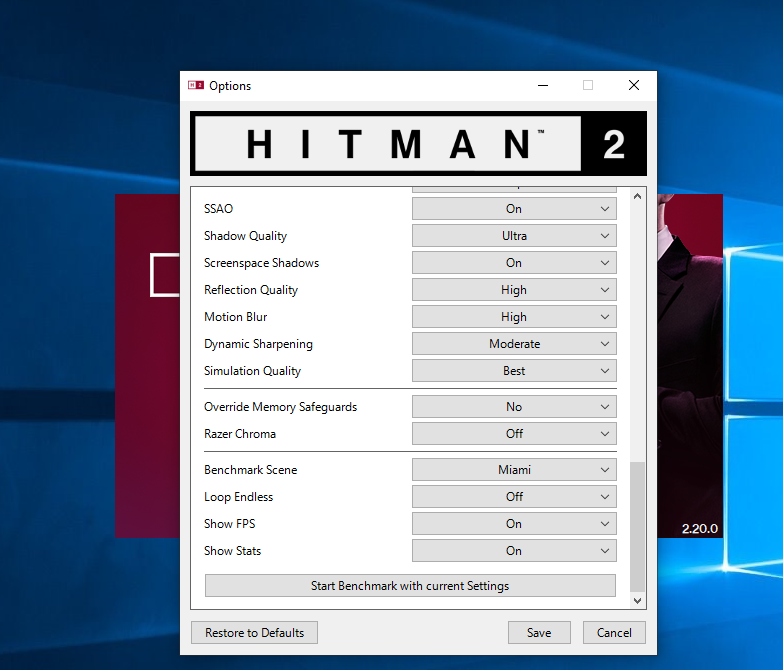This screenshot has width=783, height=670.
Task: Open the SSAO dropdown
Action: coord(514,209)
